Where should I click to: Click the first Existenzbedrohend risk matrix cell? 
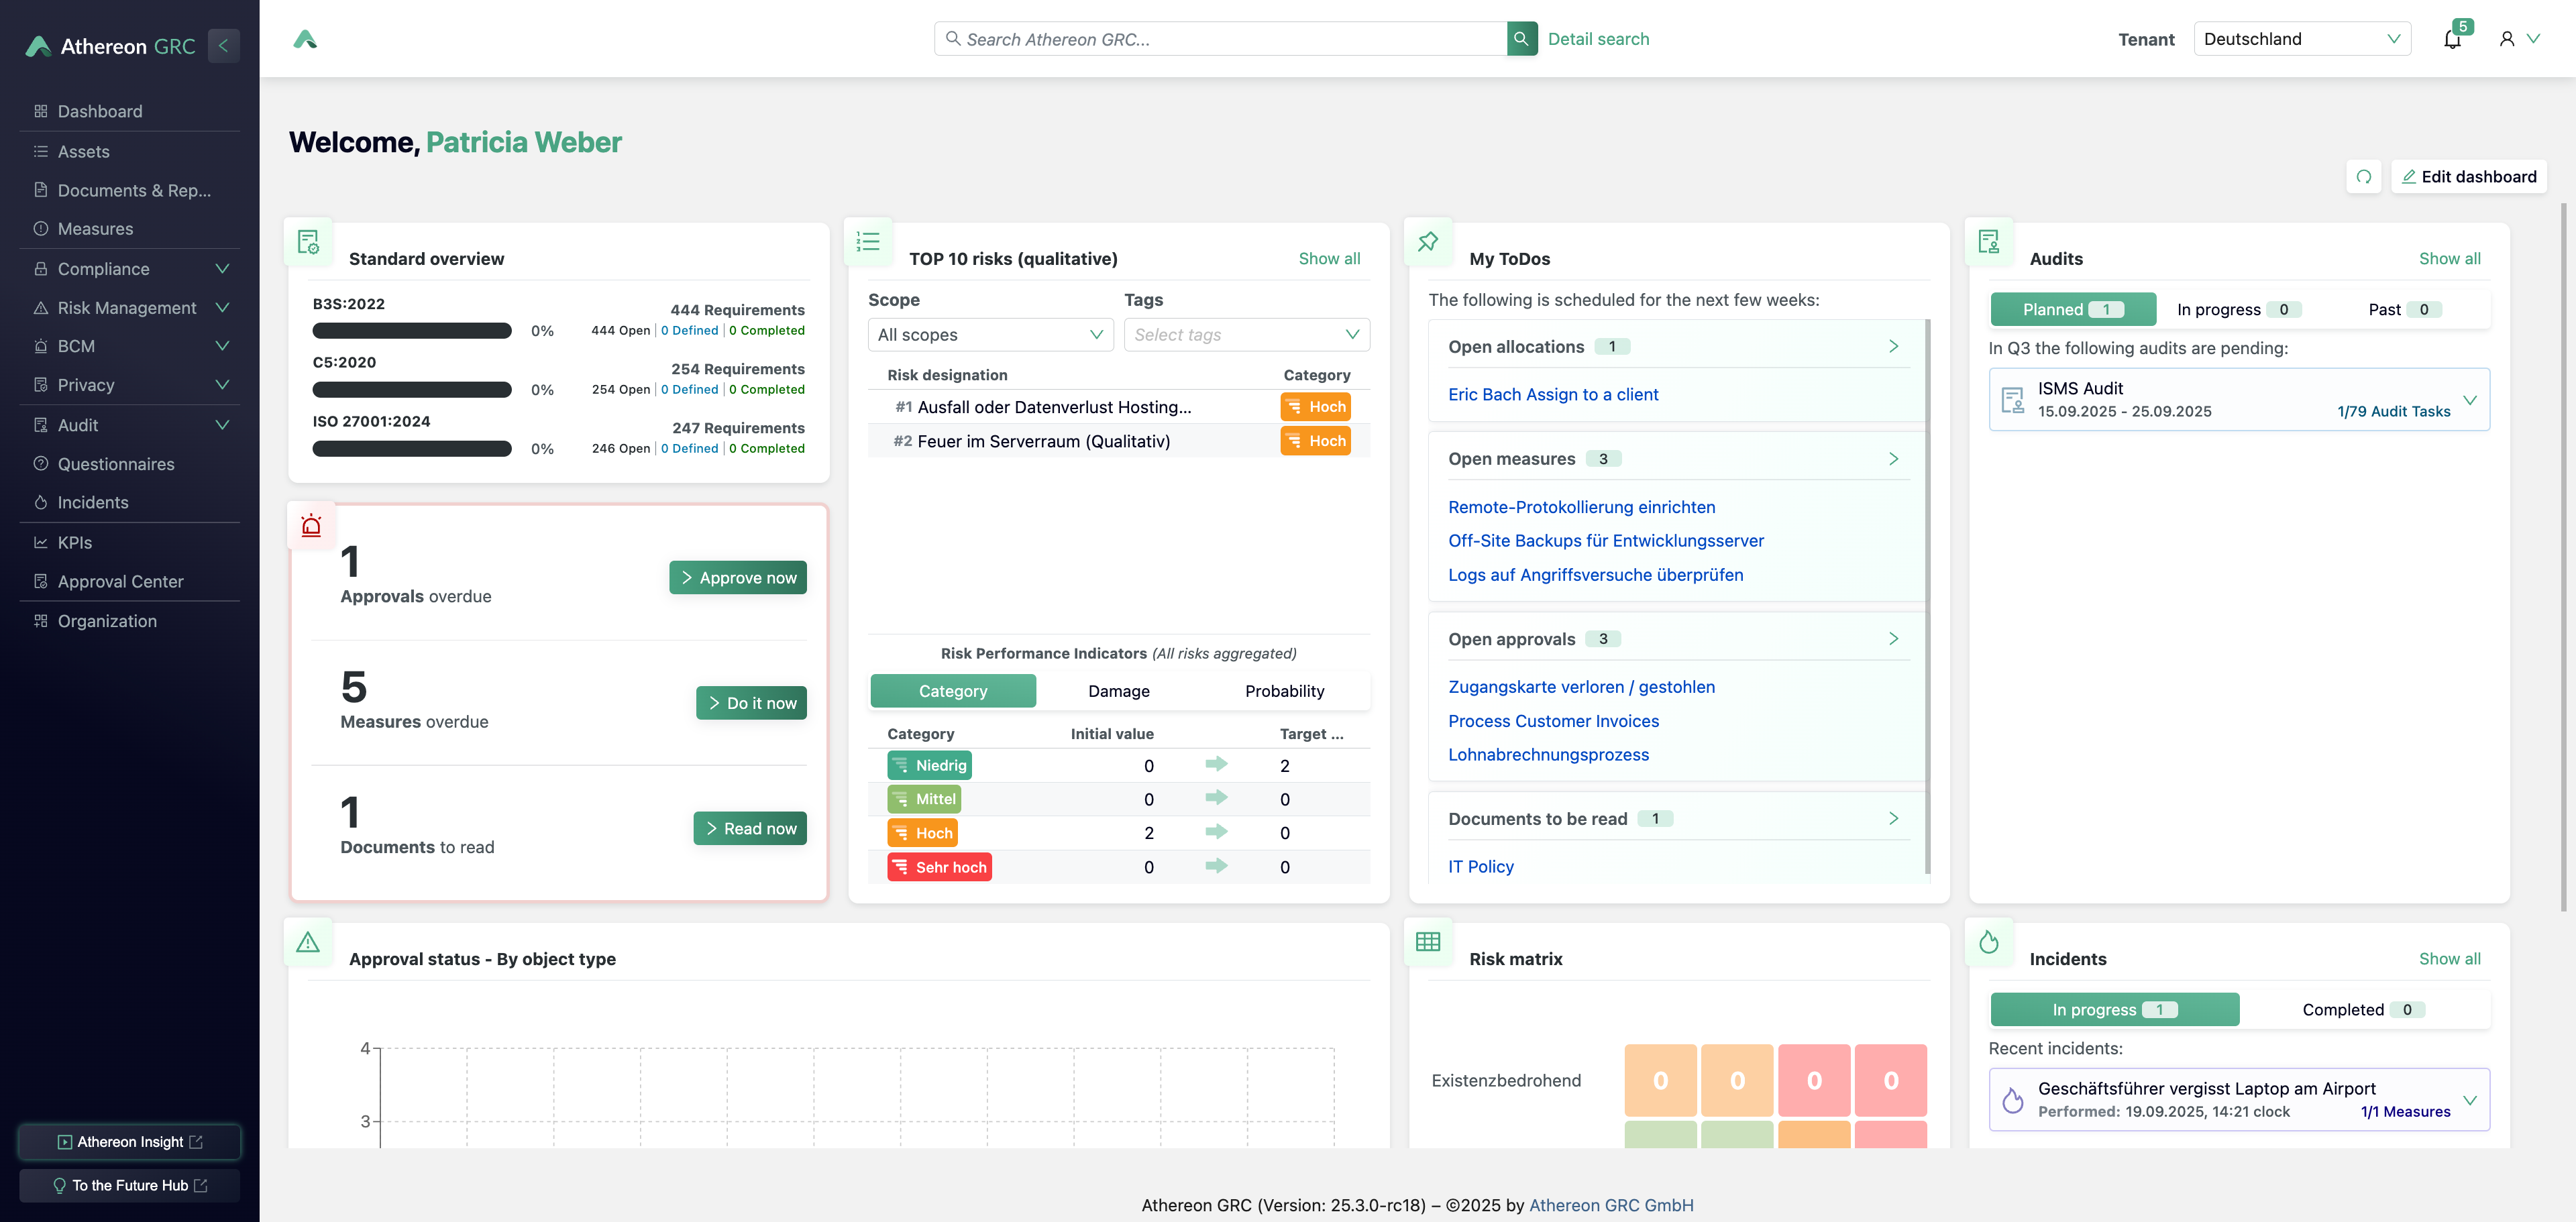click(1660, 1080)
